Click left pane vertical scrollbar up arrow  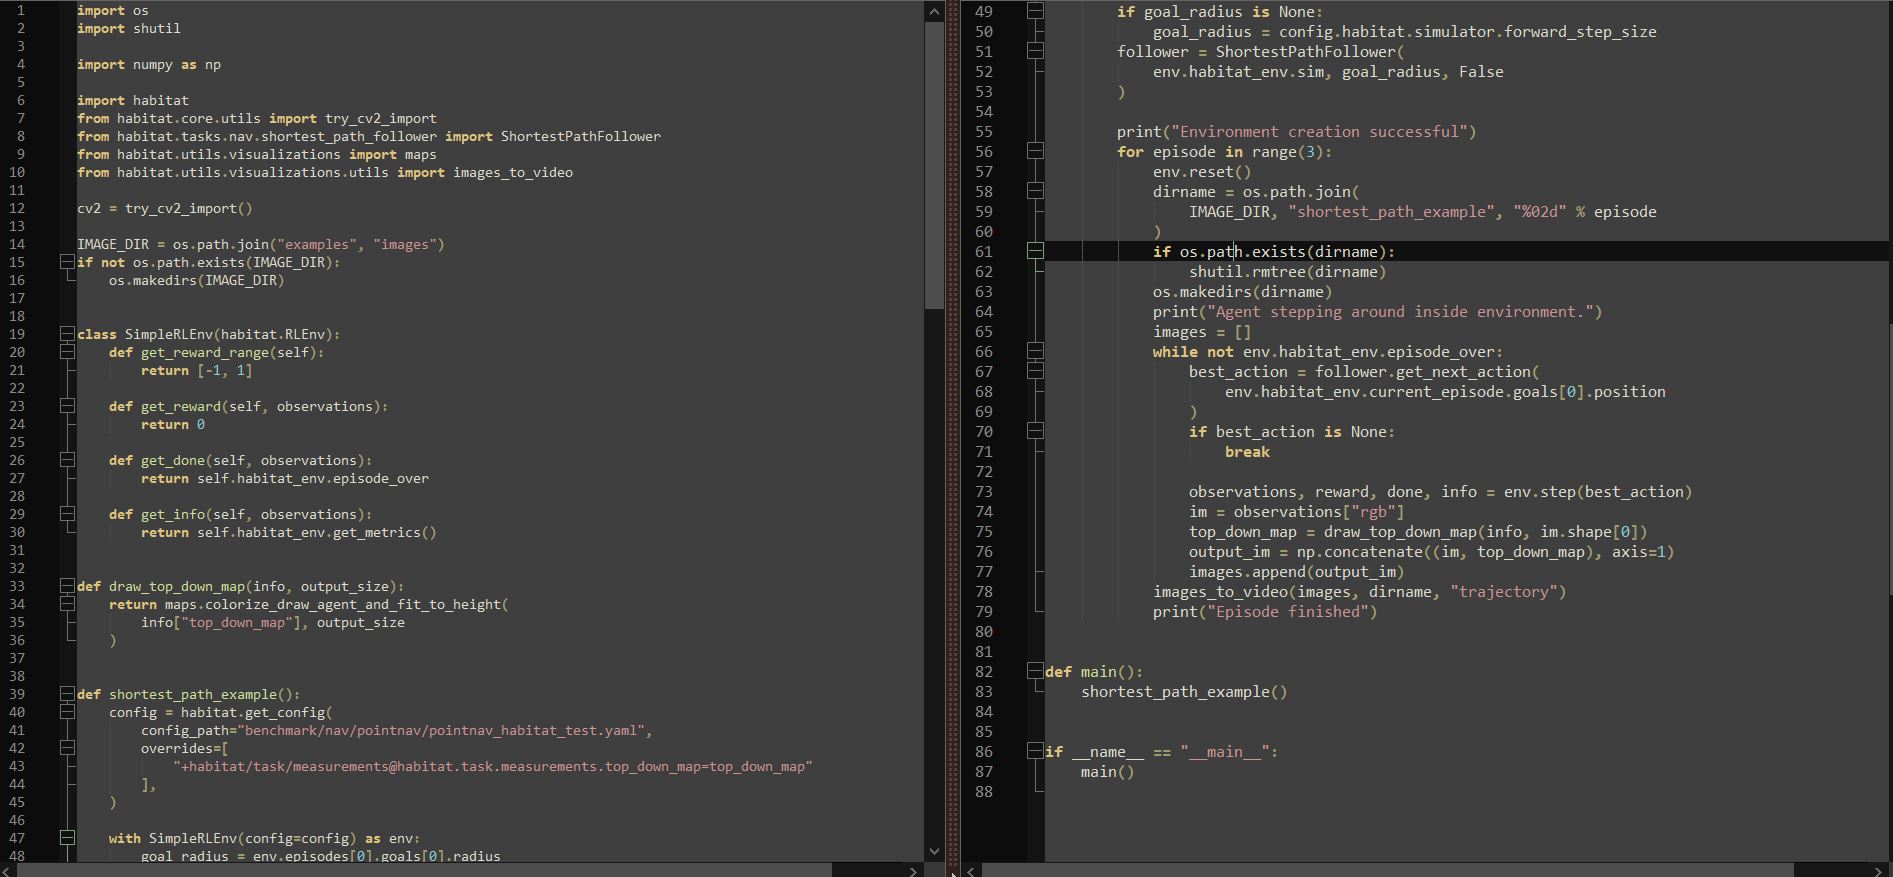point(934,11)
